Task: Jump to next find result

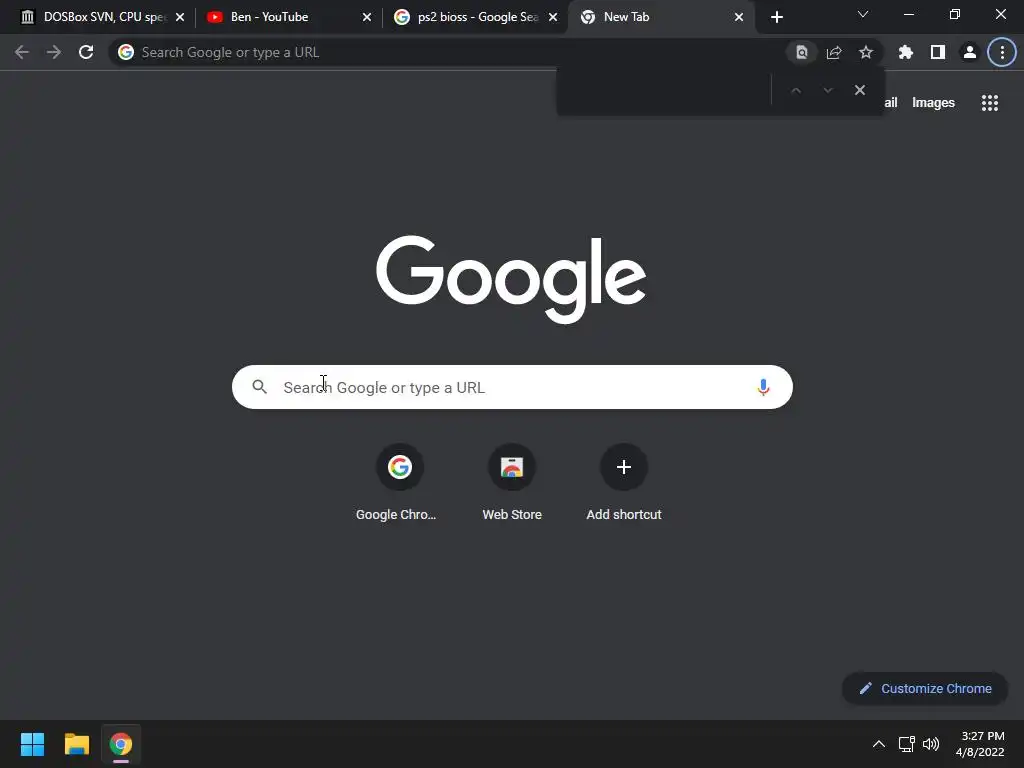Action: pos(828,90)
